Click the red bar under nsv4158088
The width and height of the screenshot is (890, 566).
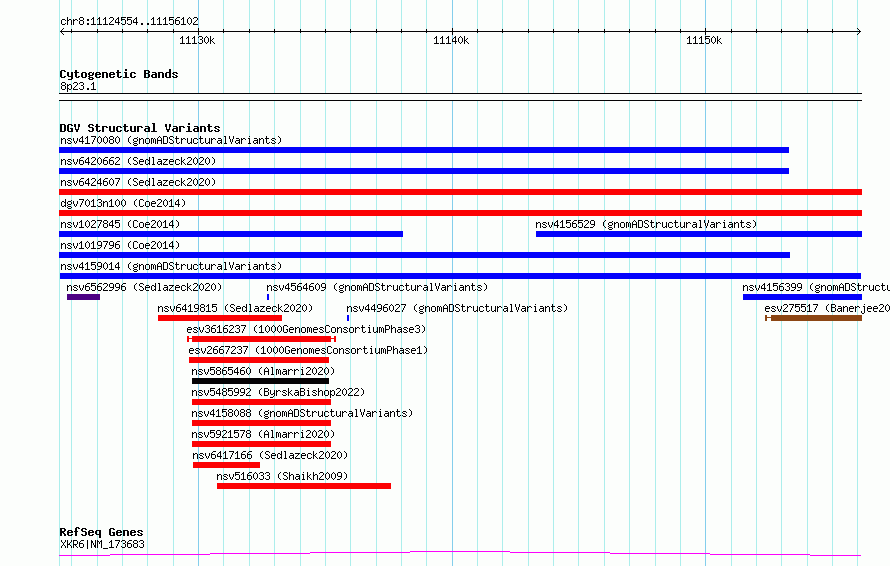(x=261, y=424)
